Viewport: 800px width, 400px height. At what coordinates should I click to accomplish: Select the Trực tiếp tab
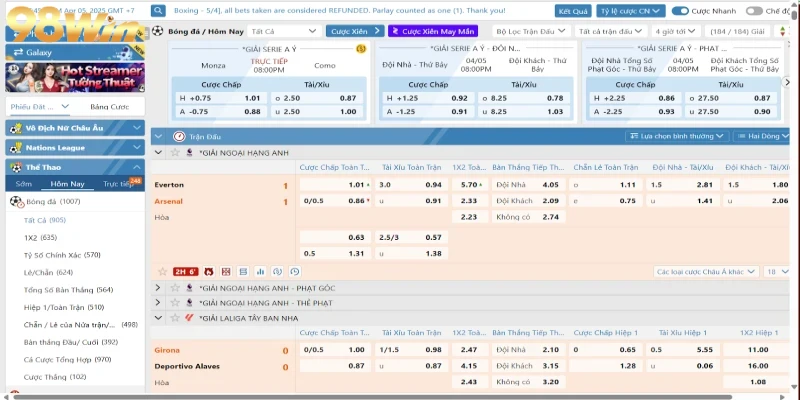pos(118,184)
